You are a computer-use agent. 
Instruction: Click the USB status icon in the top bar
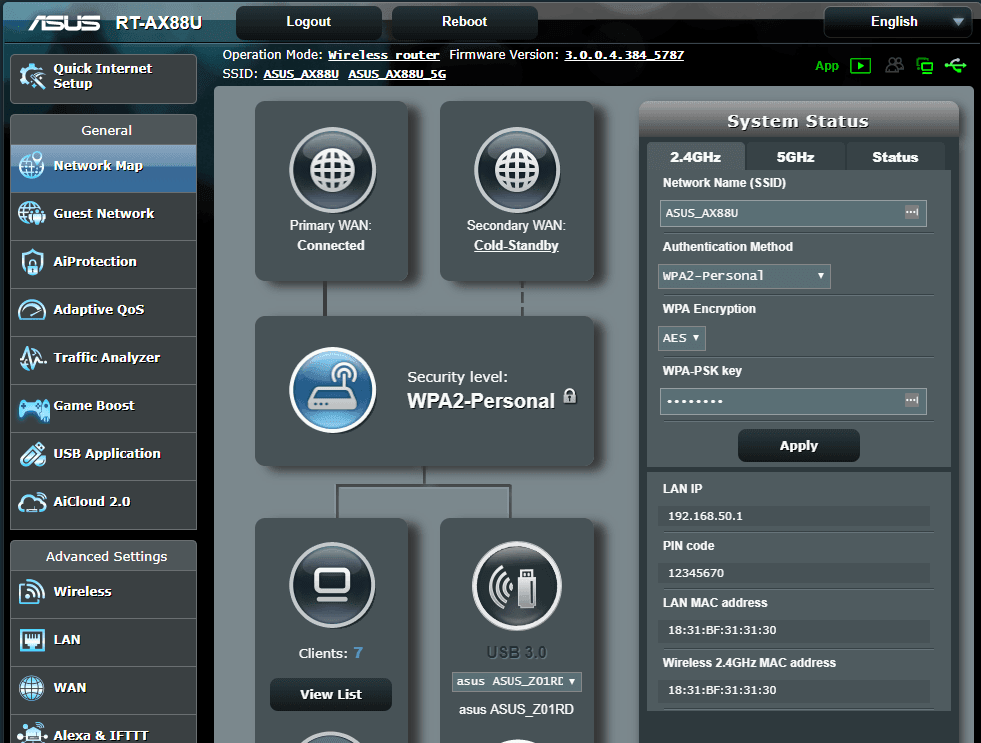(956, 65)
